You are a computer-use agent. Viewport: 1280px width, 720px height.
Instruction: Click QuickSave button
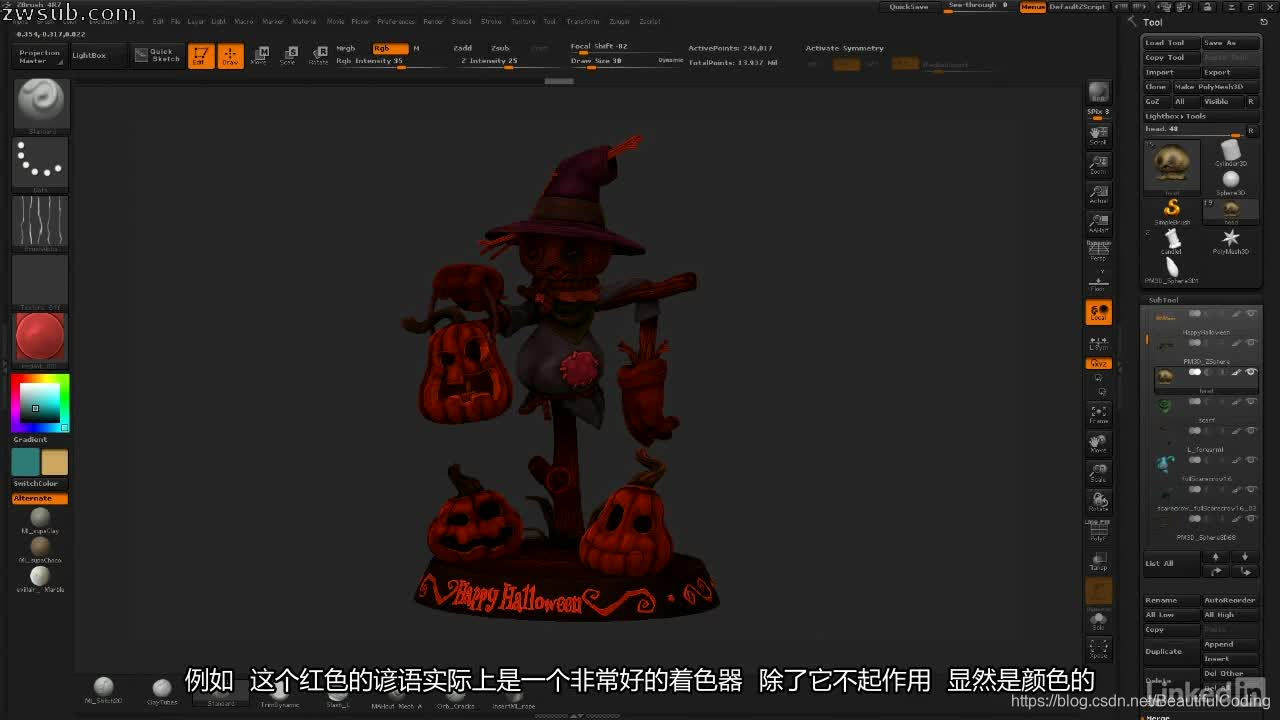910,7
